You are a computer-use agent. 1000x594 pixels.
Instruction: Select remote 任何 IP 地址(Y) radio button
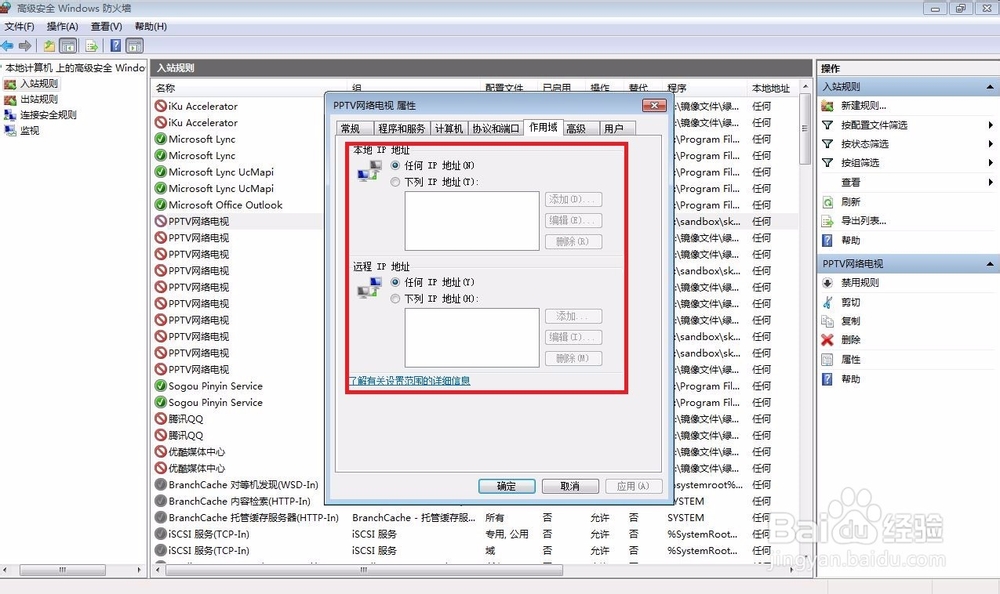pos(395,282)
